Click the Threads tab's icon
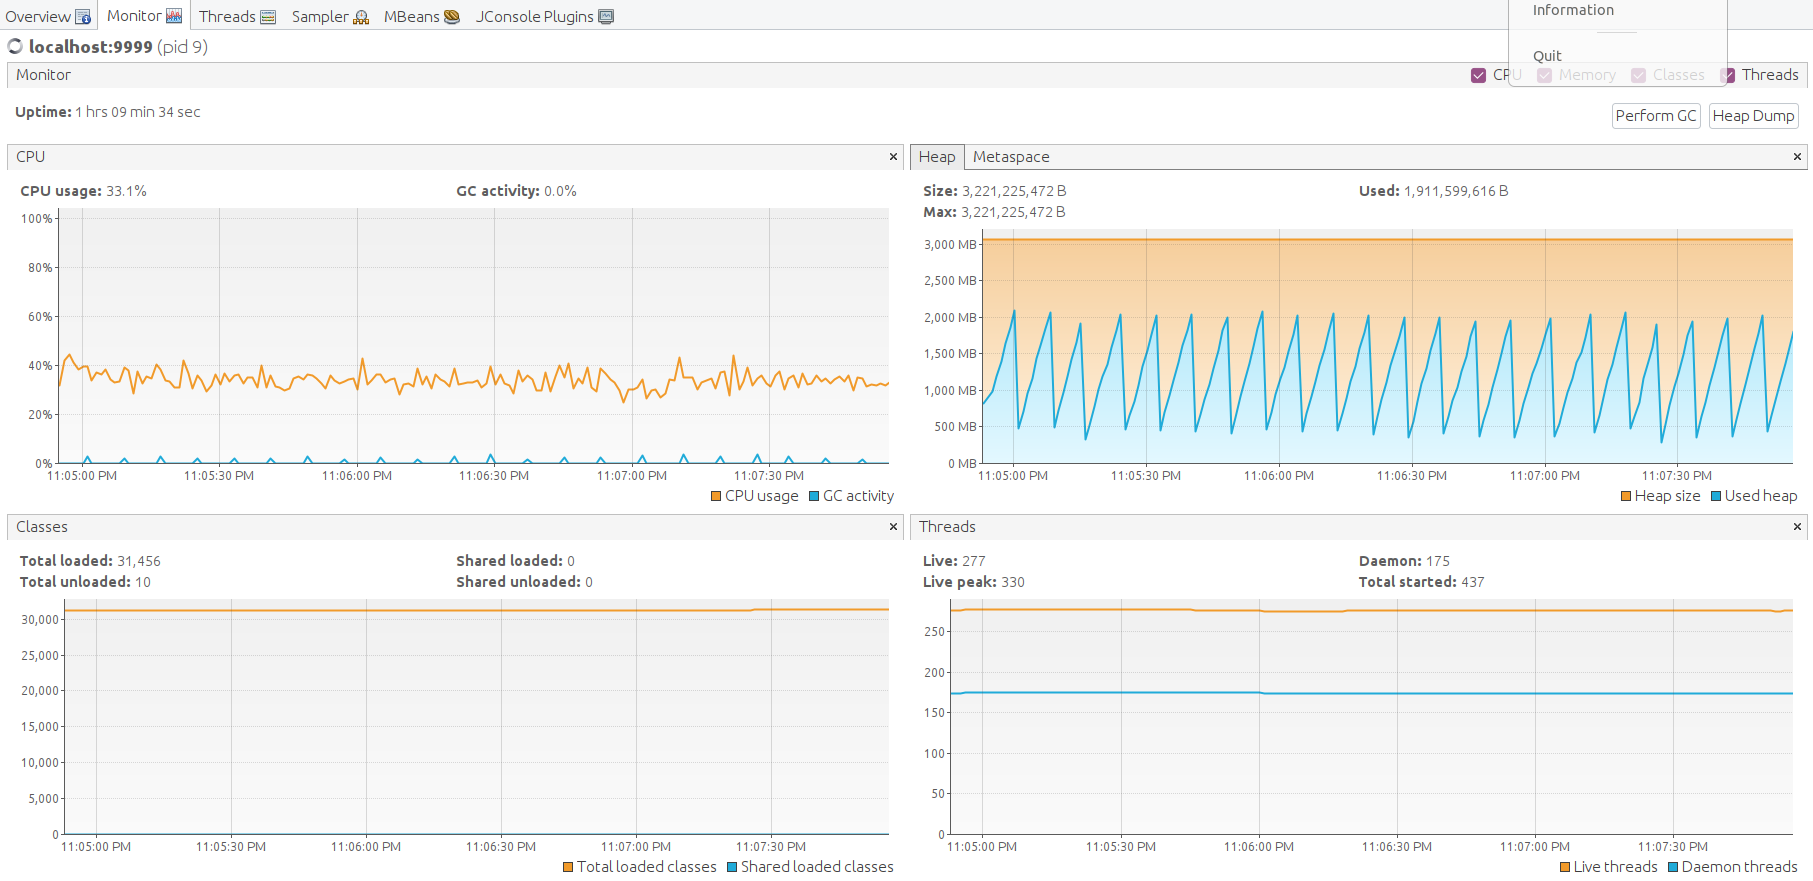Screen dimensions: 1813x881 [268, 17]
